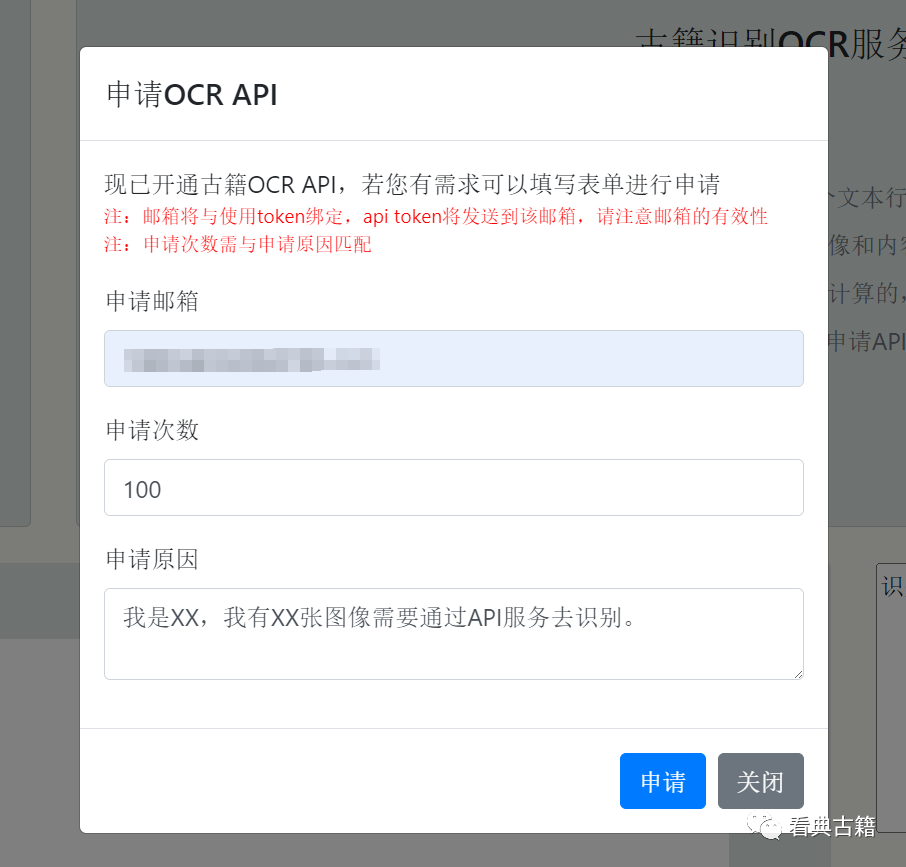
Task: Click the red note about matching application counts
Action: pos(240,244)
